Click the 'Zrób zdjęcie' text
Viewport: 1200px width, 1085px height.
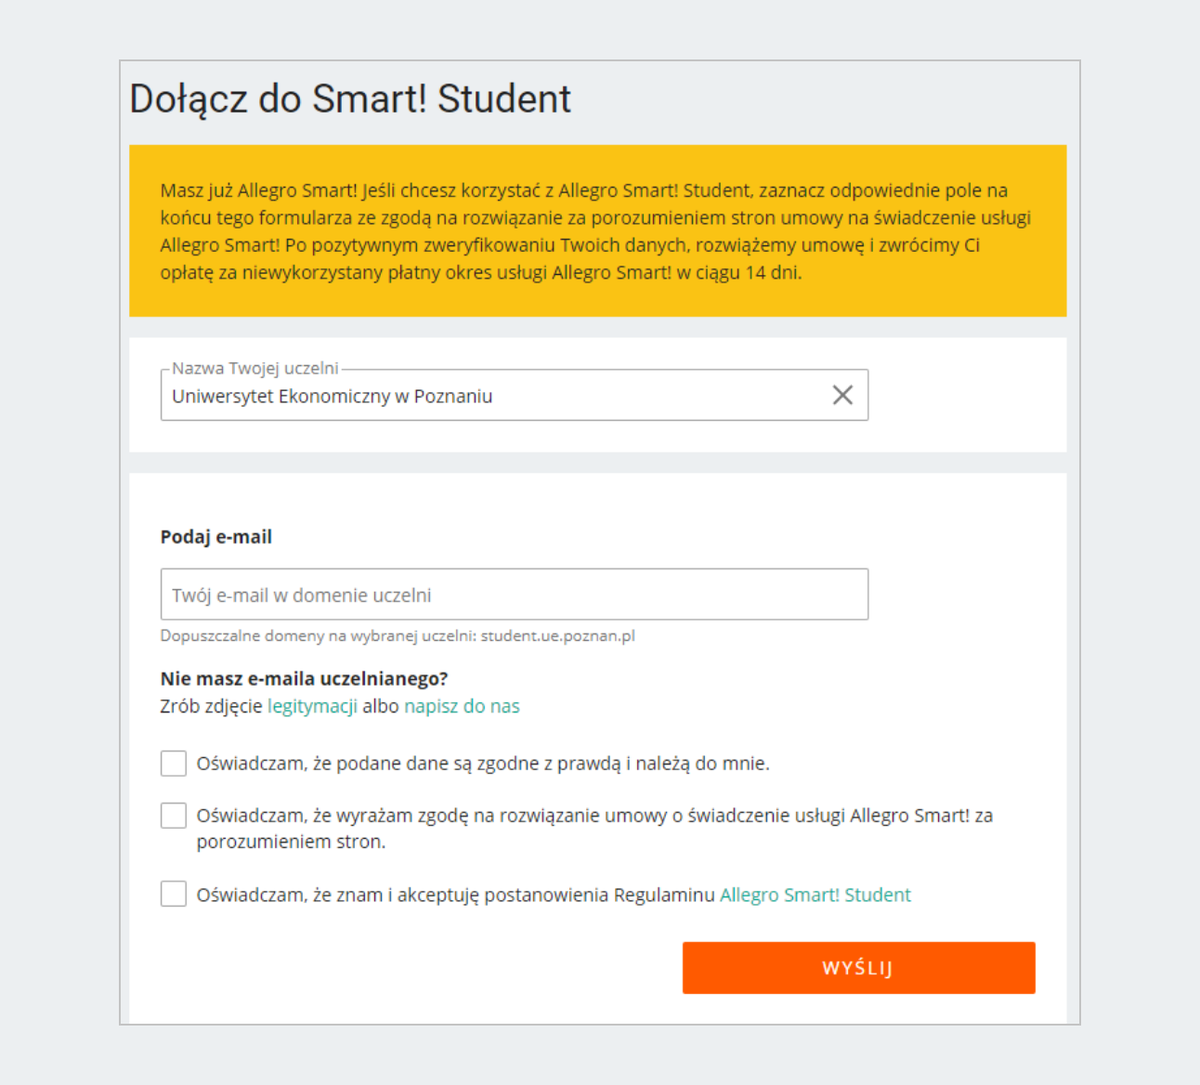[211, 706]
